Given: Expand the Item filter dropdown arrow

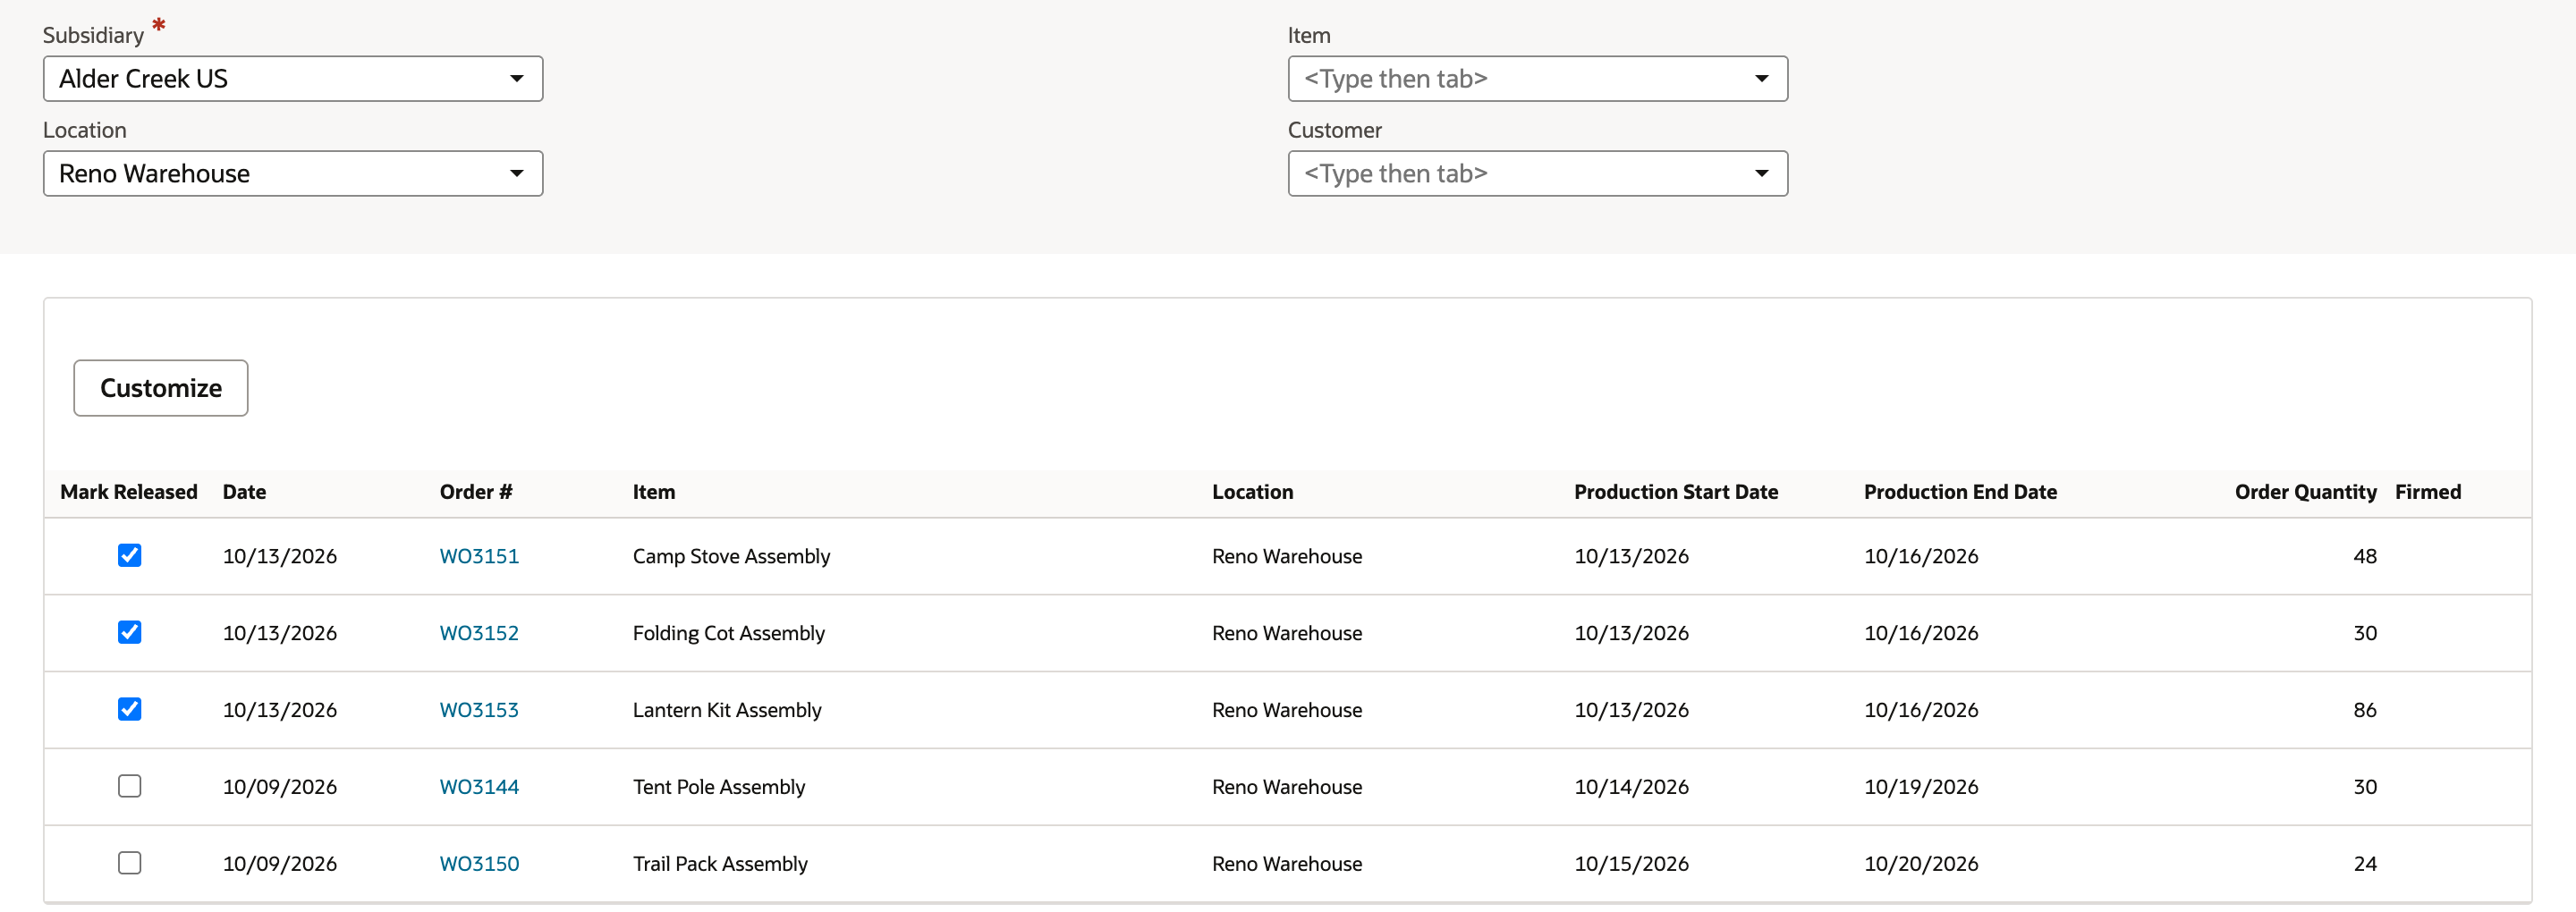Looking at the screenshot, I should click(x=1761, y=79).
